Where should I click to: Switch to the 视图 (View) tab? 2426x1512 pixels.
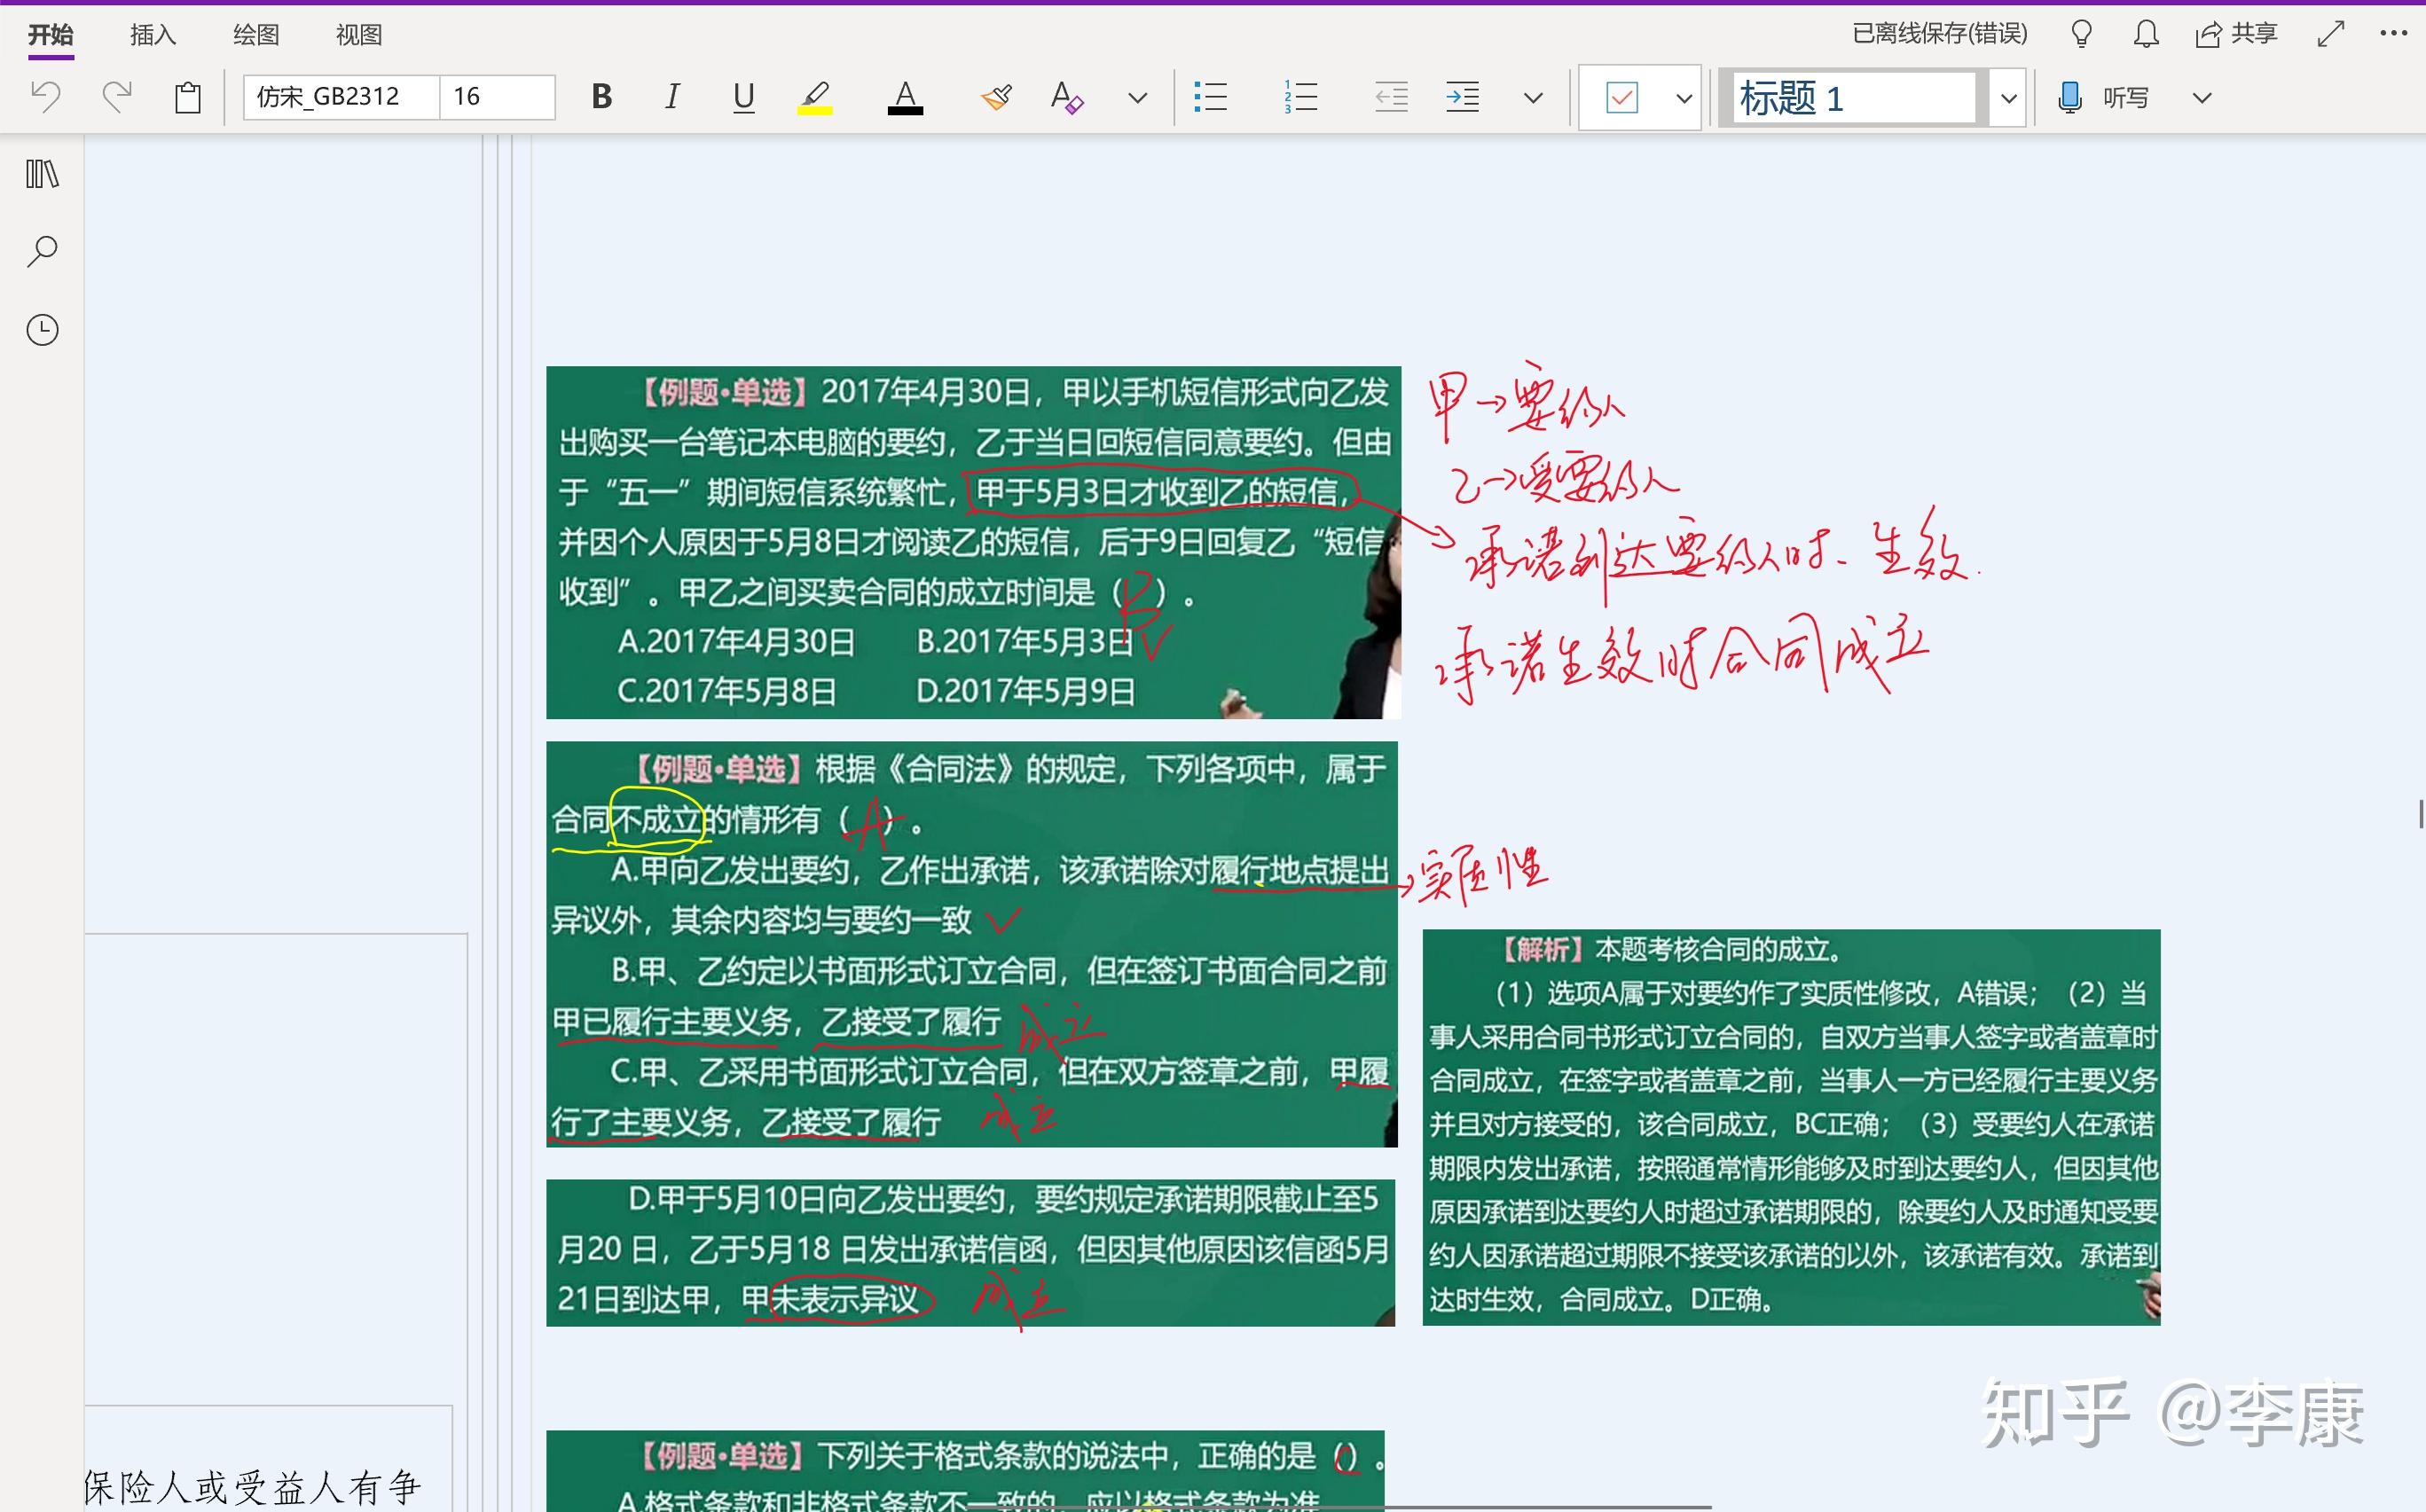tap(359, 35)
